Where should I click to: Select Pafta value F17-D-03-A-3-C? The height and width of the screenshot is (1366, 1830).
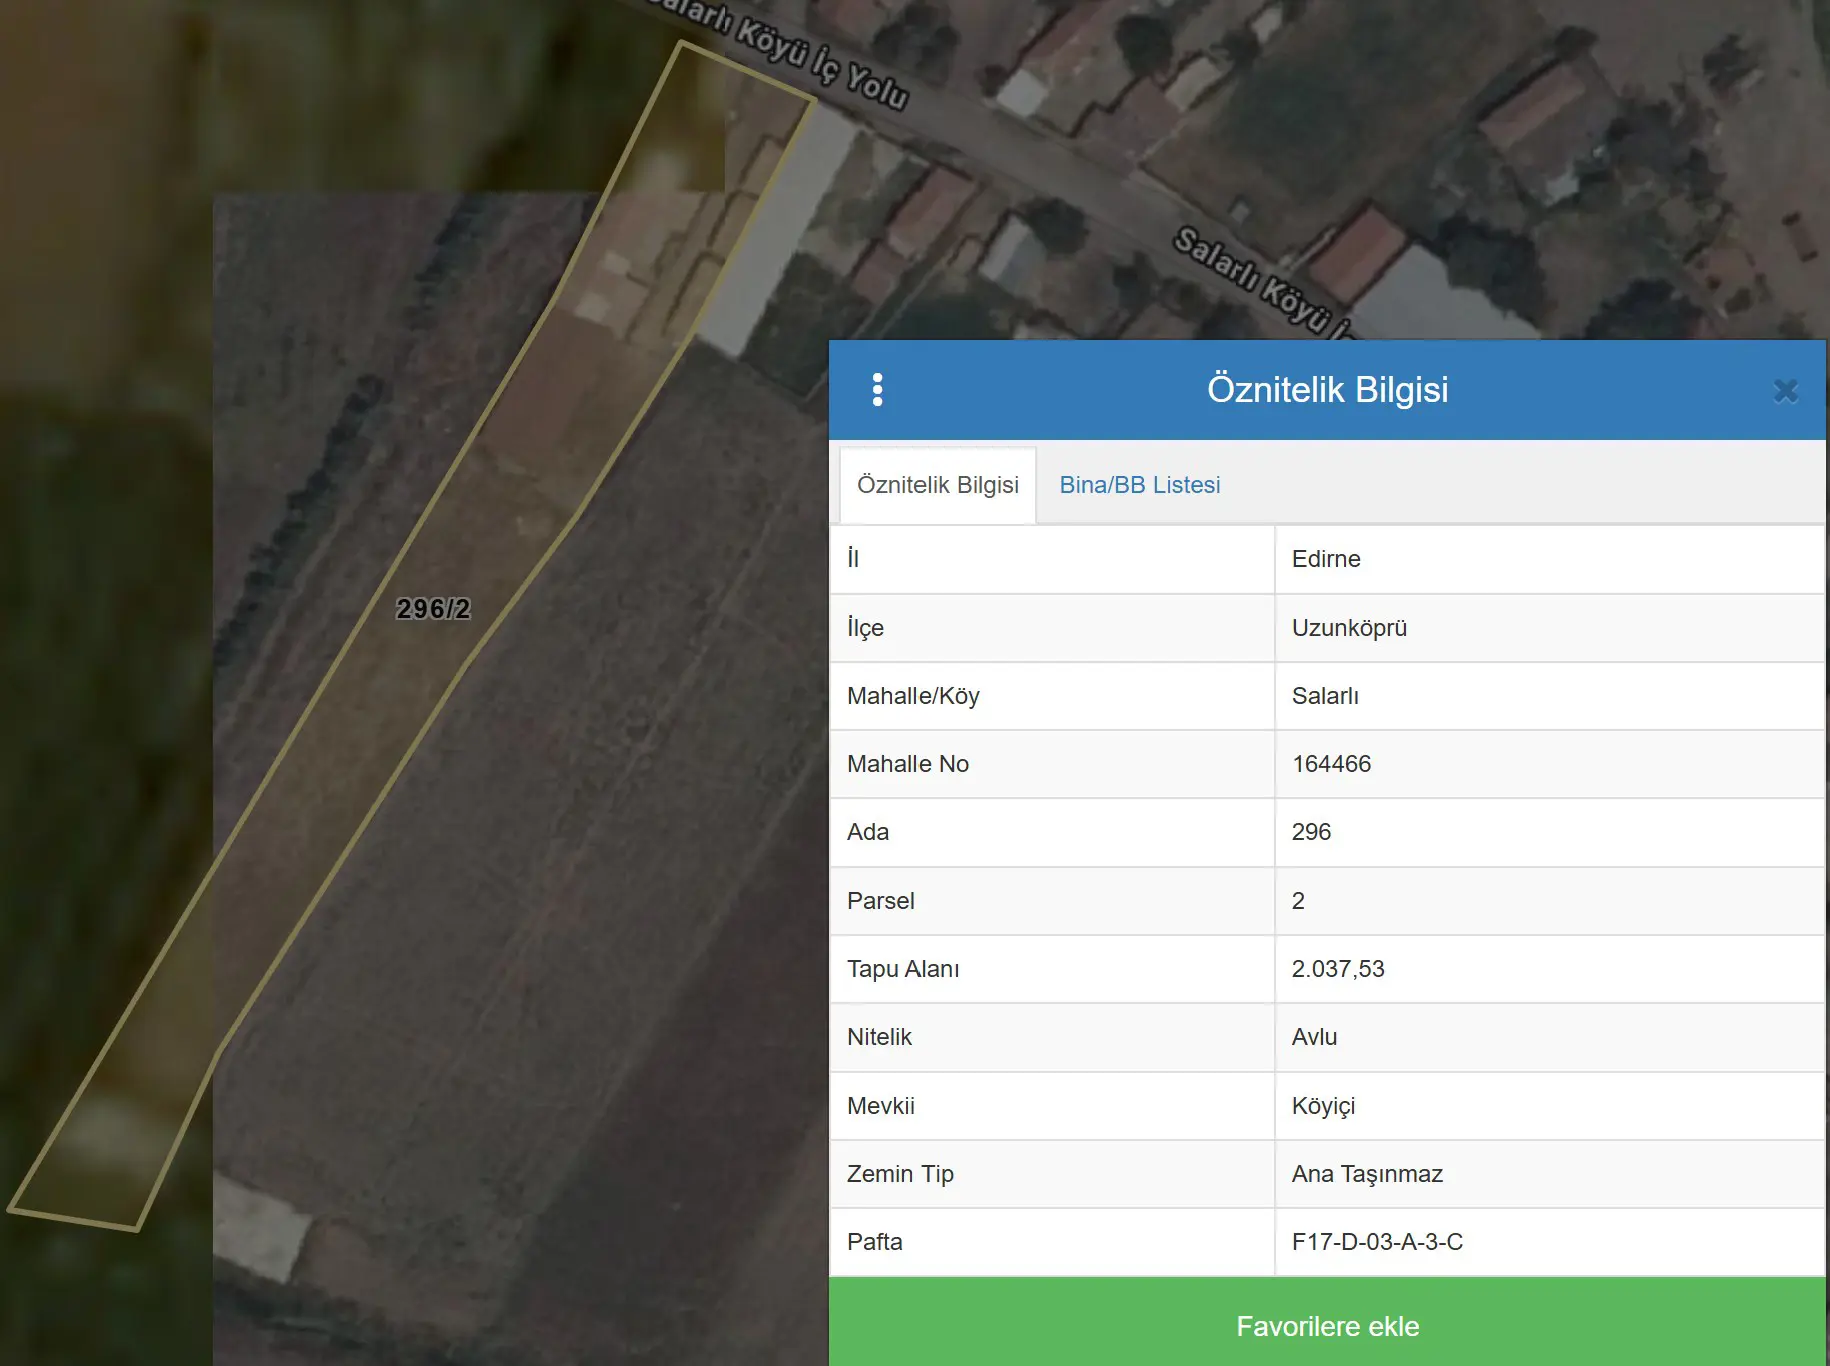coord(1377,1242)
